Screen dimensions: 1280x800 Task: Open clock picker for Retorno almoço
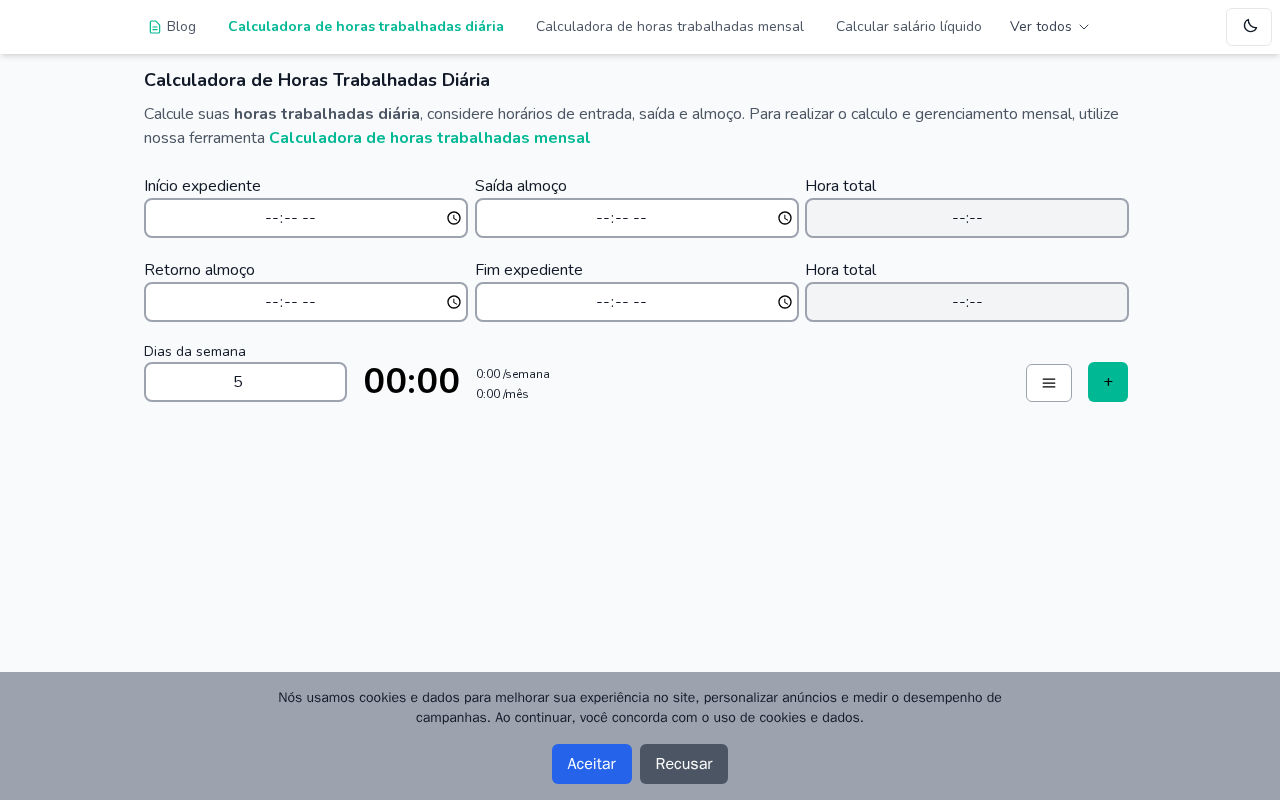(454, 302)
